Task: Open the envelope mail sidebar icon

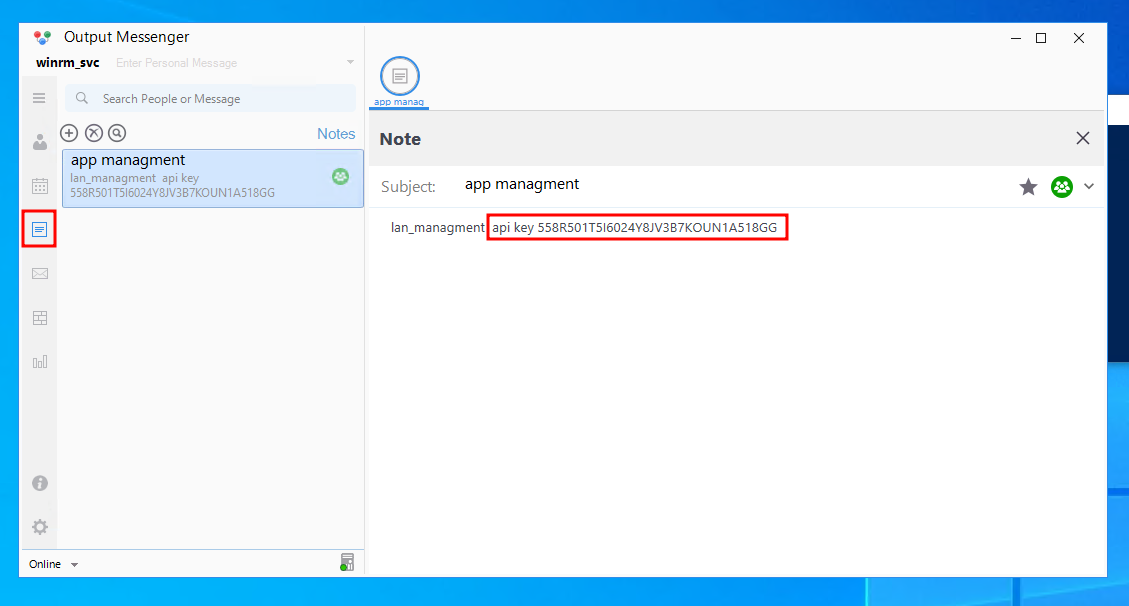Action: [x=40, y=273]
